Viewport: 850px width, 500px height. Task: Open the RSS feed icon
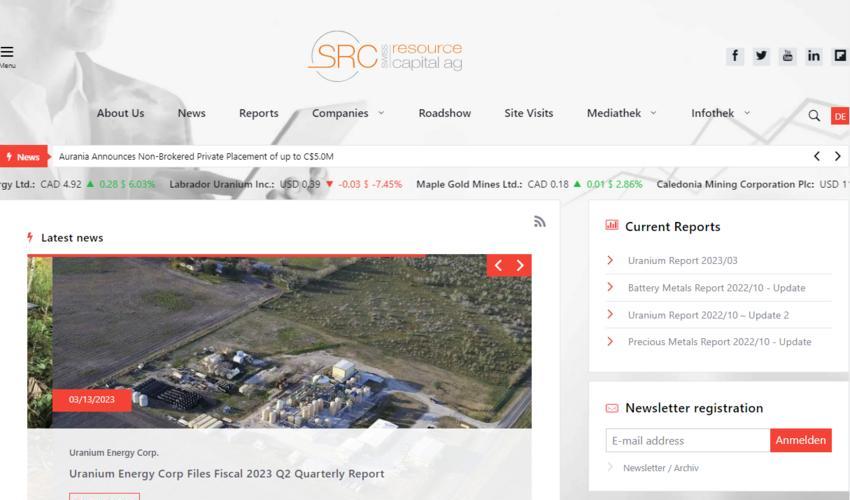pos(539,221)
